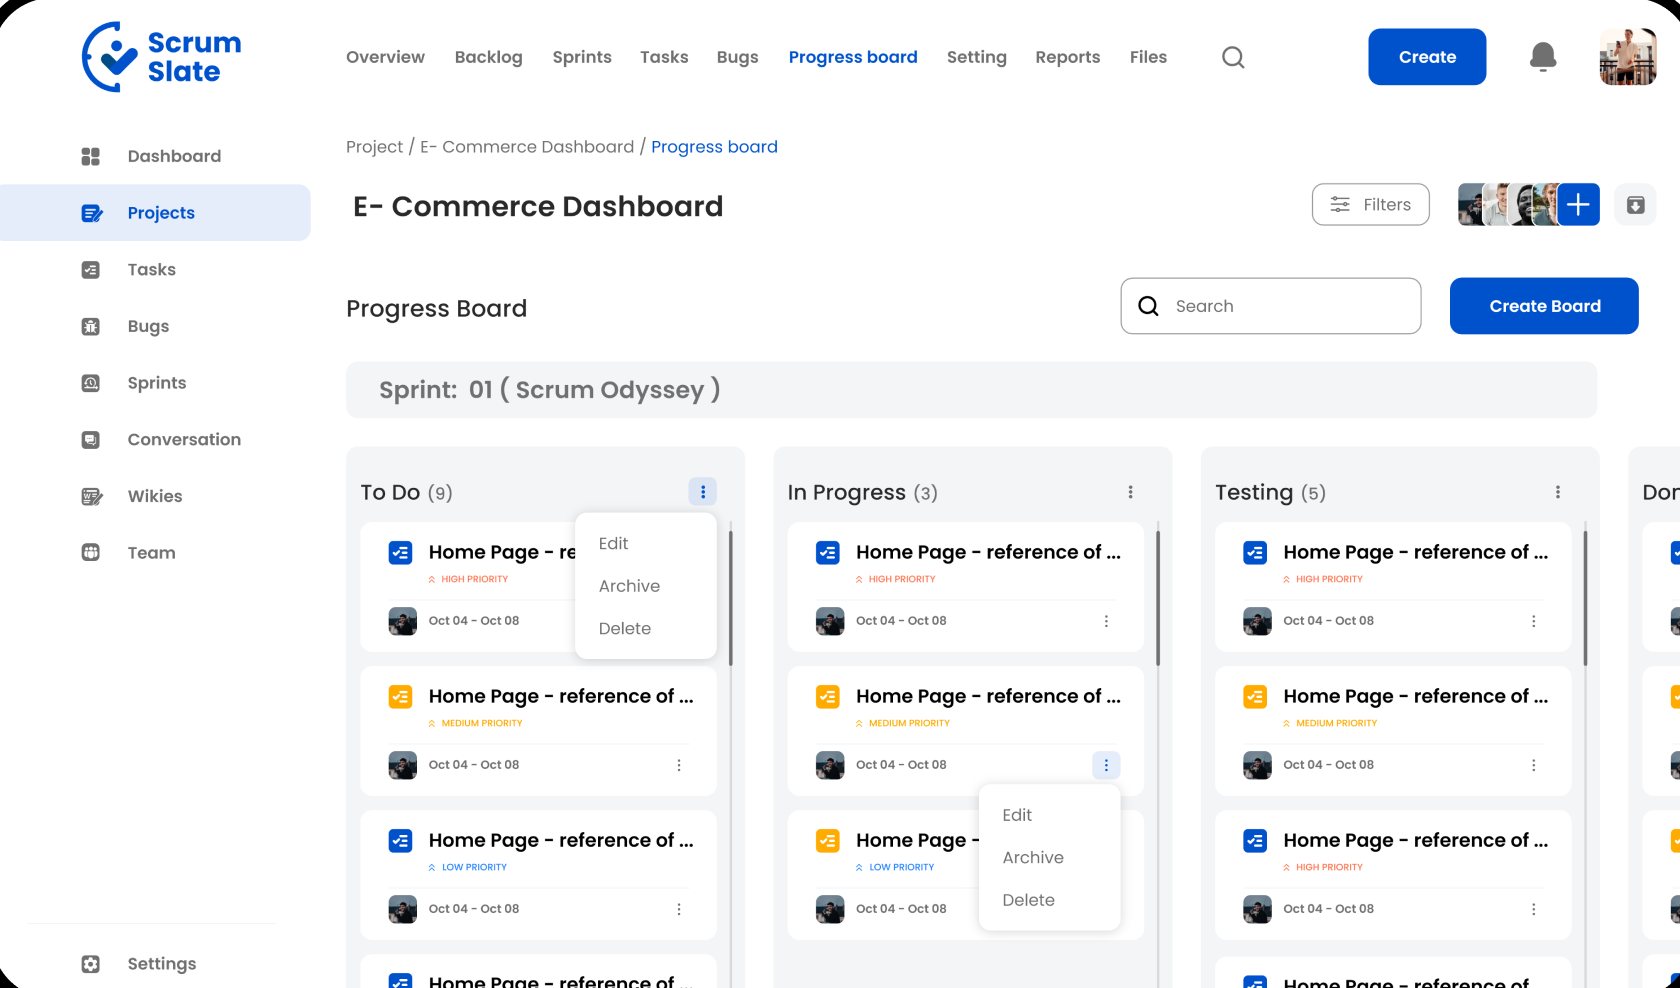Click the plus icon to add member

click(x=1578, y=205)
